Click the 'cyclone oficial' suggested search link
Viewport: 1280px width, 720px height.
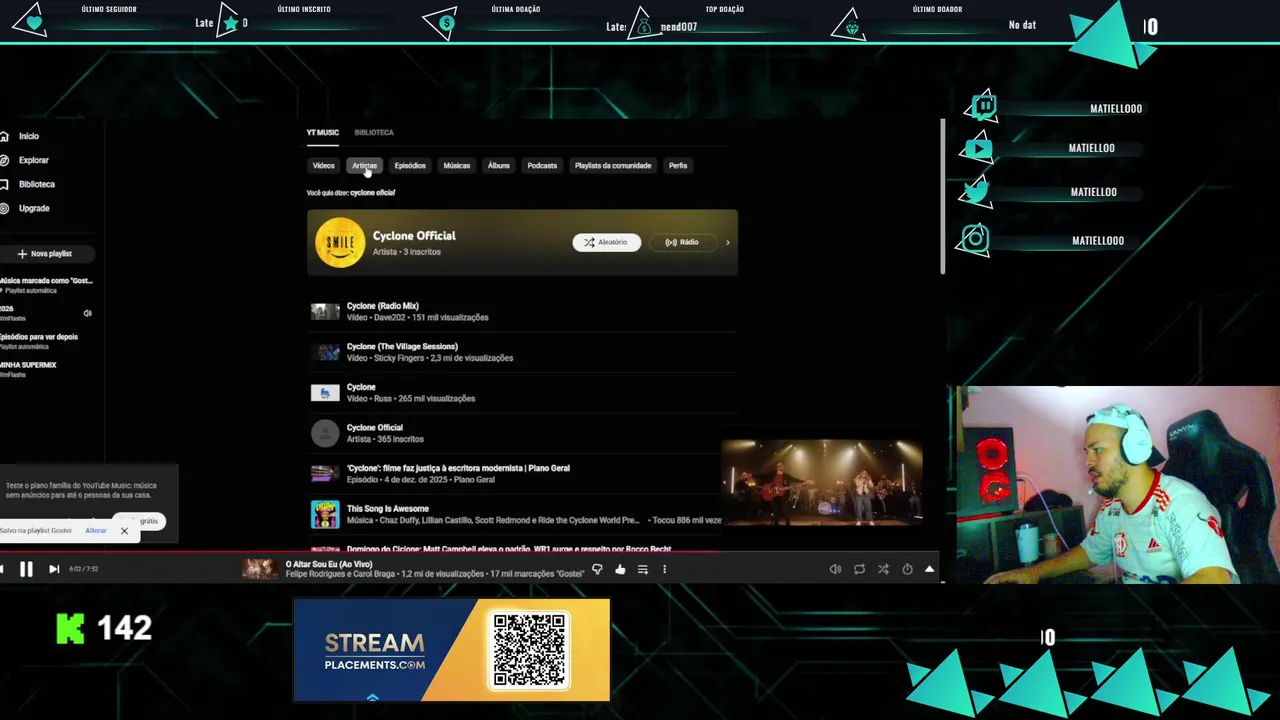click(x=372, y=193)
